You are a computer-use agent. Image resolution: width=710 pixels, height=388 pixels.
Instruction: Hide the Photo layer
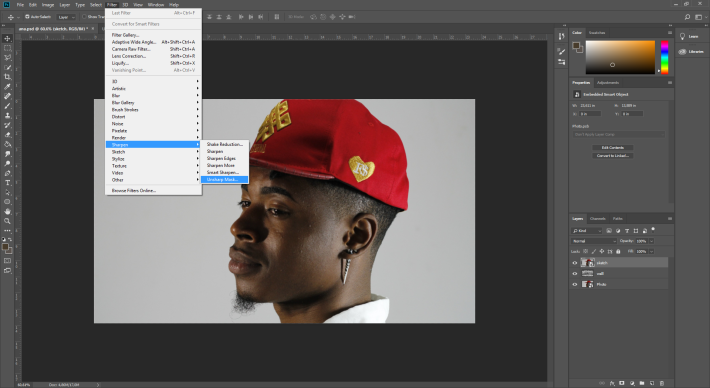click(575, 284)
